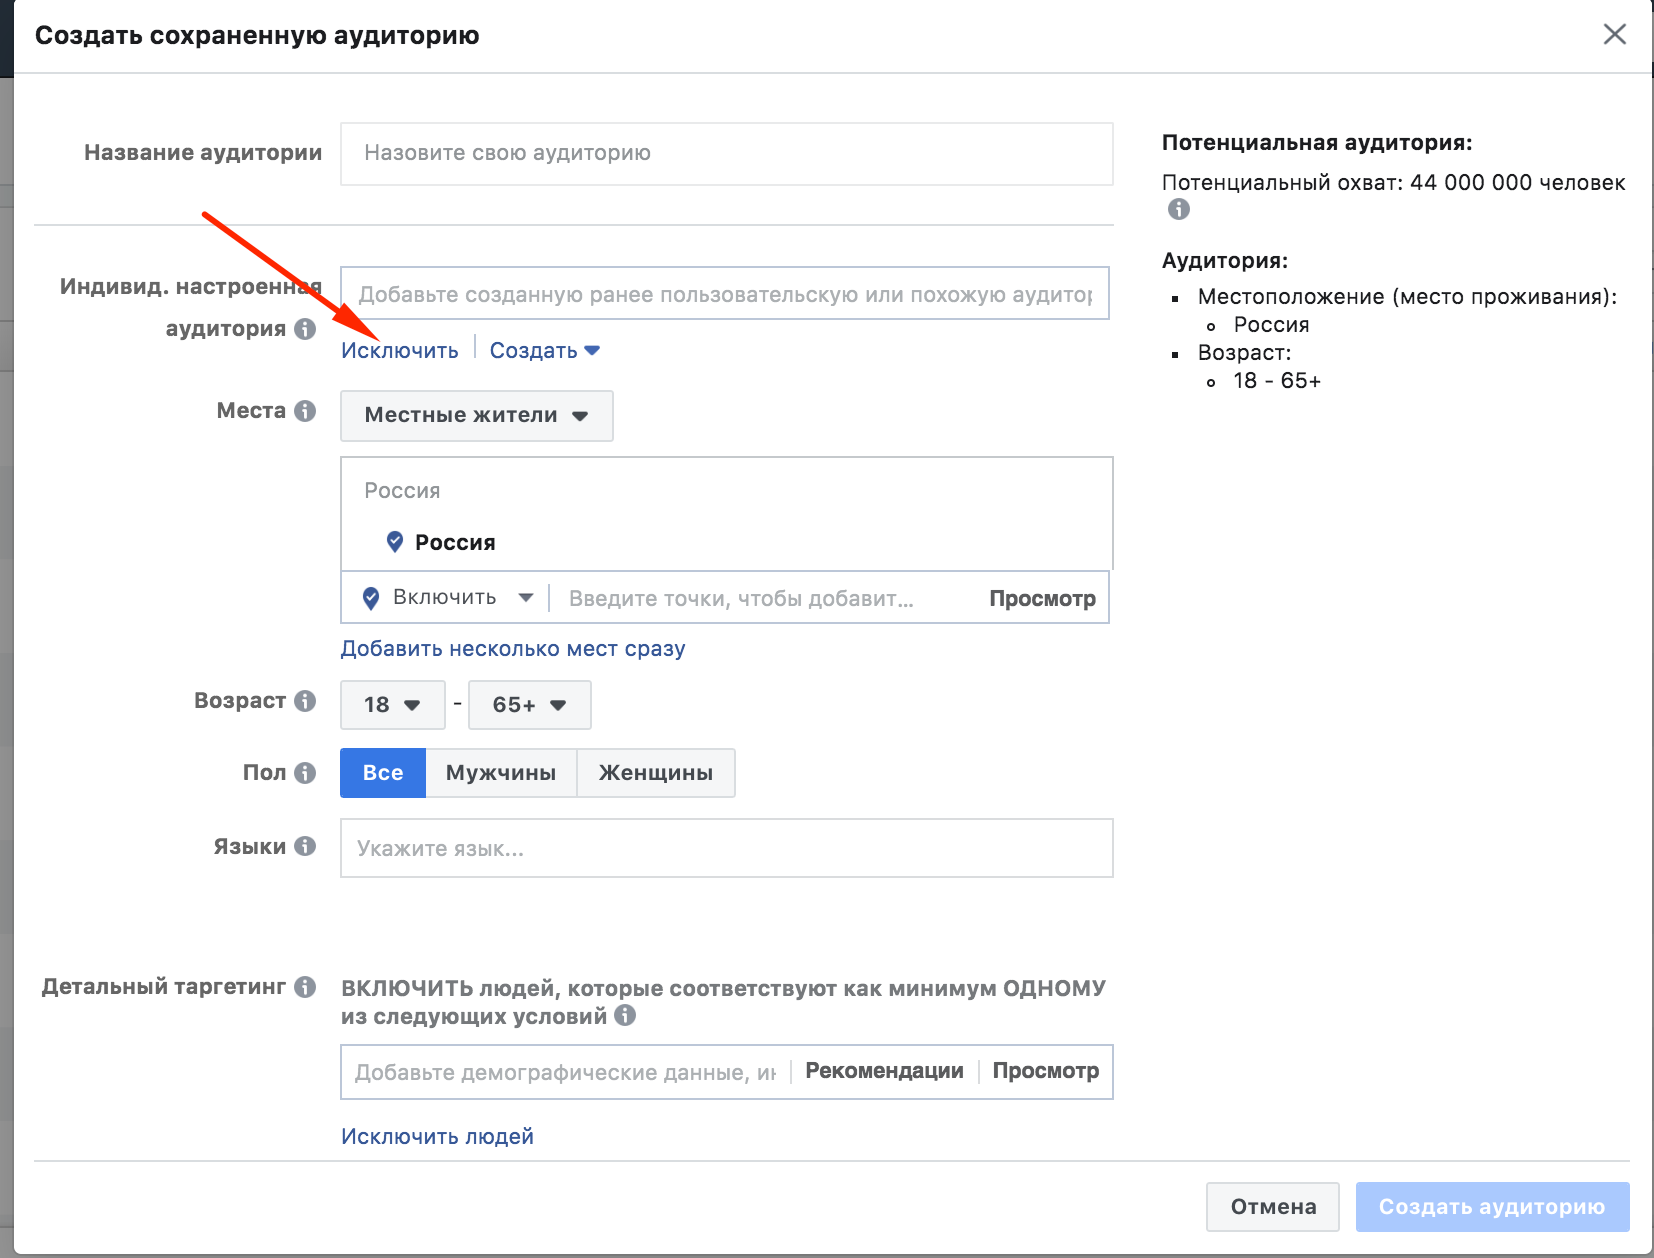The width and height of the screenshot is (1654, 1258).
Task: Open the maximum age 65+ dropdown
Action: 529,705
